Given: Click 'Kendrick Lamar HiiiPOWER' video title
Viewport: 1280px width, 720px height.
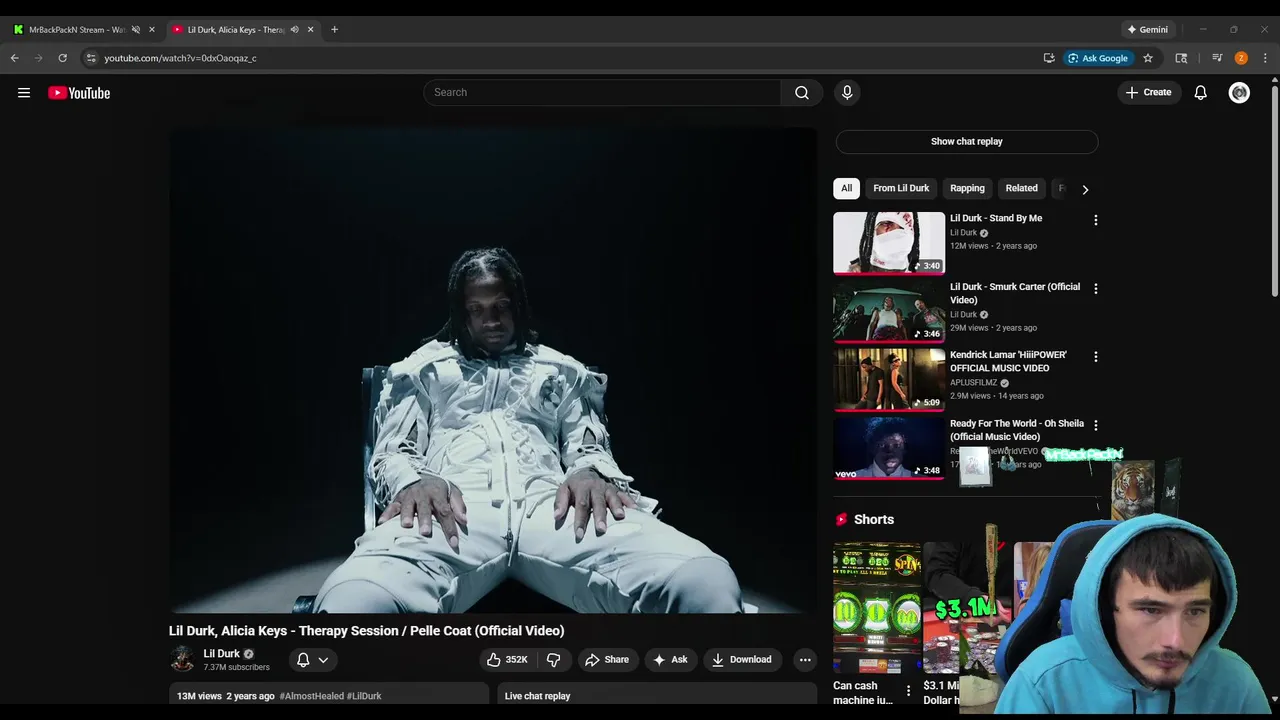Looking at the screenshot, I should (x=1008, y=361).
